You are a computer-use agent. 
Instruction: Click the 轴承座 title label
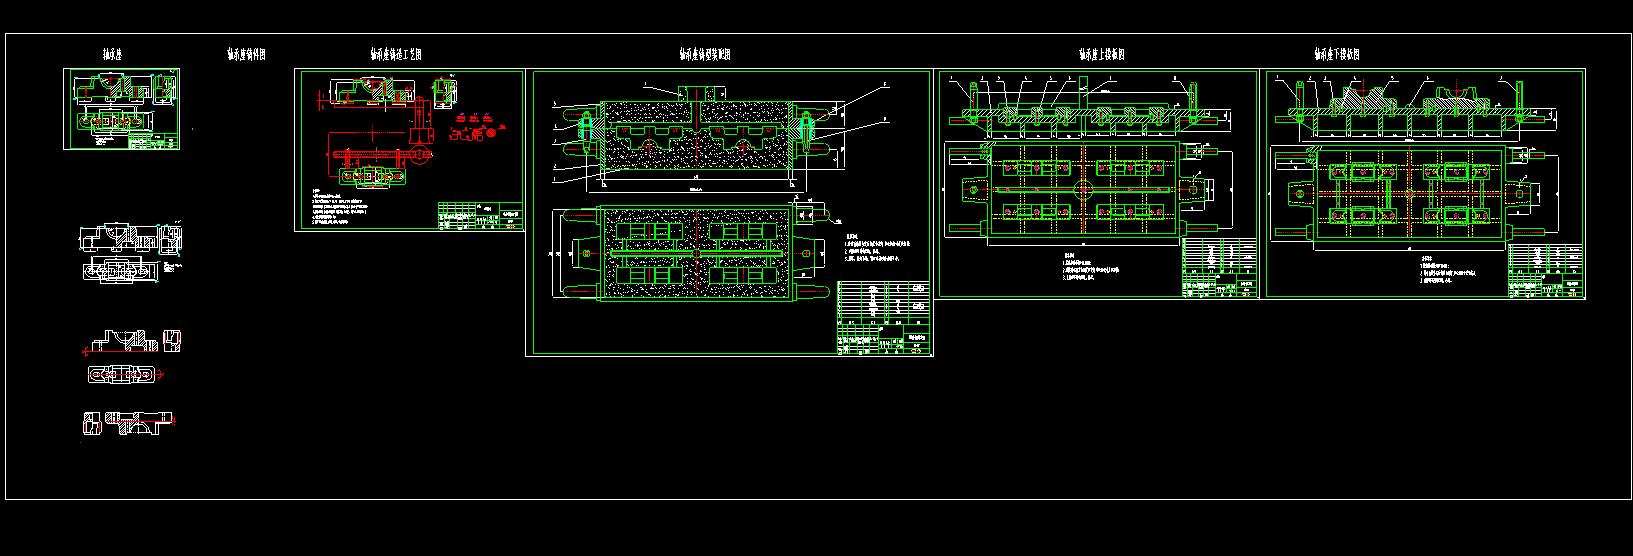112,55
